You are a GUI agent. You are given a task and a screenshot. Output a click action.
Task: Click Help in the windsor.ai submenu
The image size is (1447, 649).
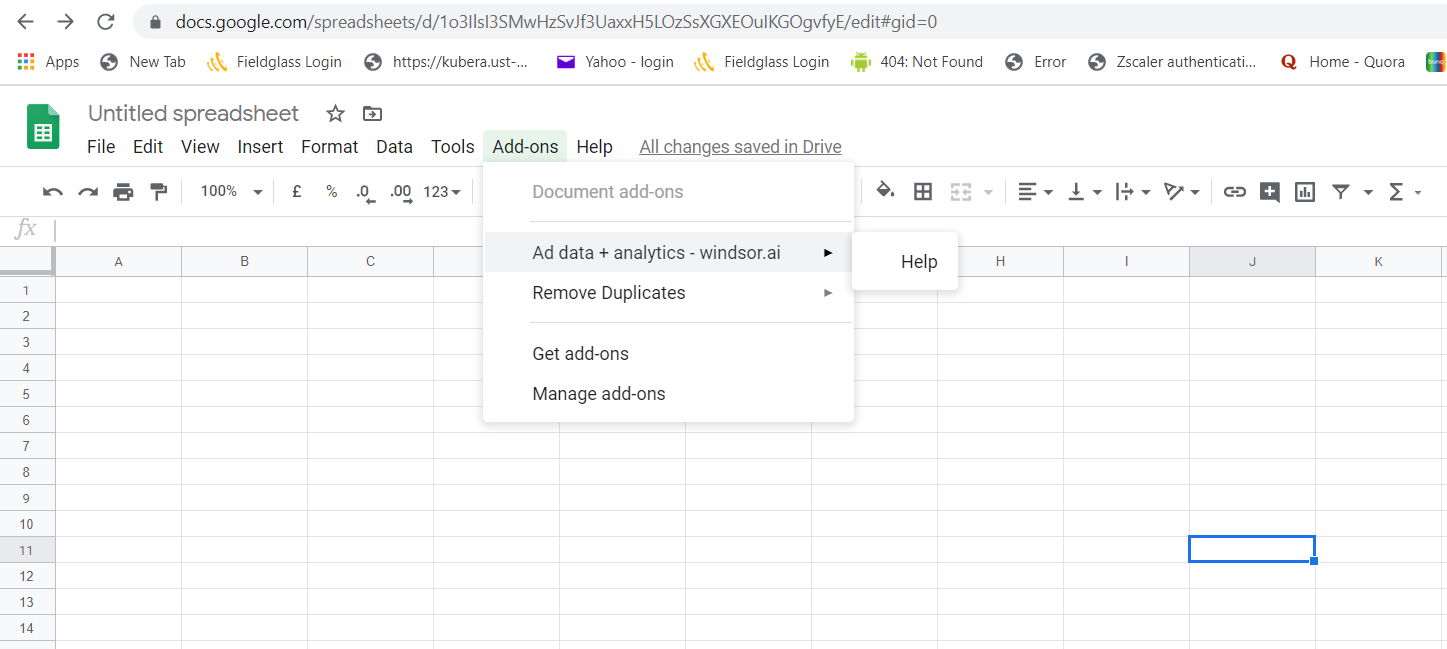pos(918,262)
